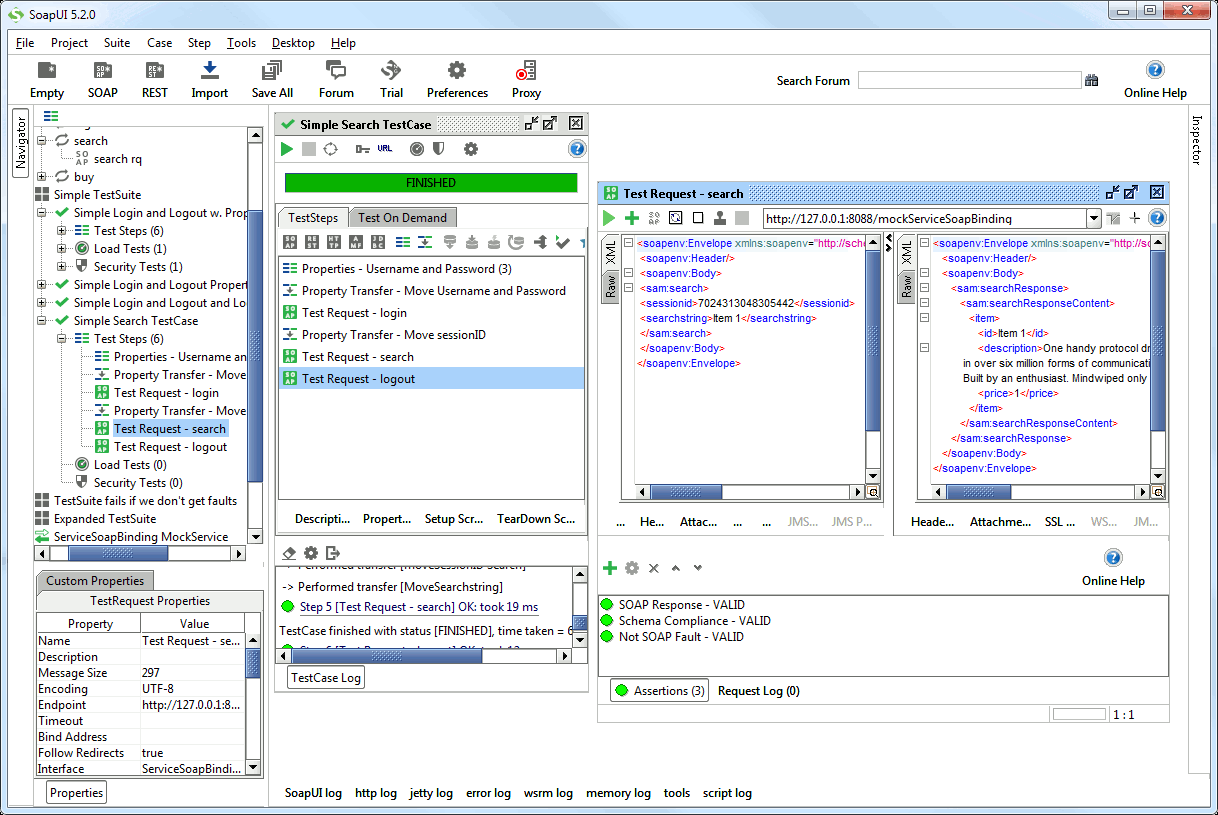Open Preferences from the main toolbar

pyautogui.click(x=457, y=80)
